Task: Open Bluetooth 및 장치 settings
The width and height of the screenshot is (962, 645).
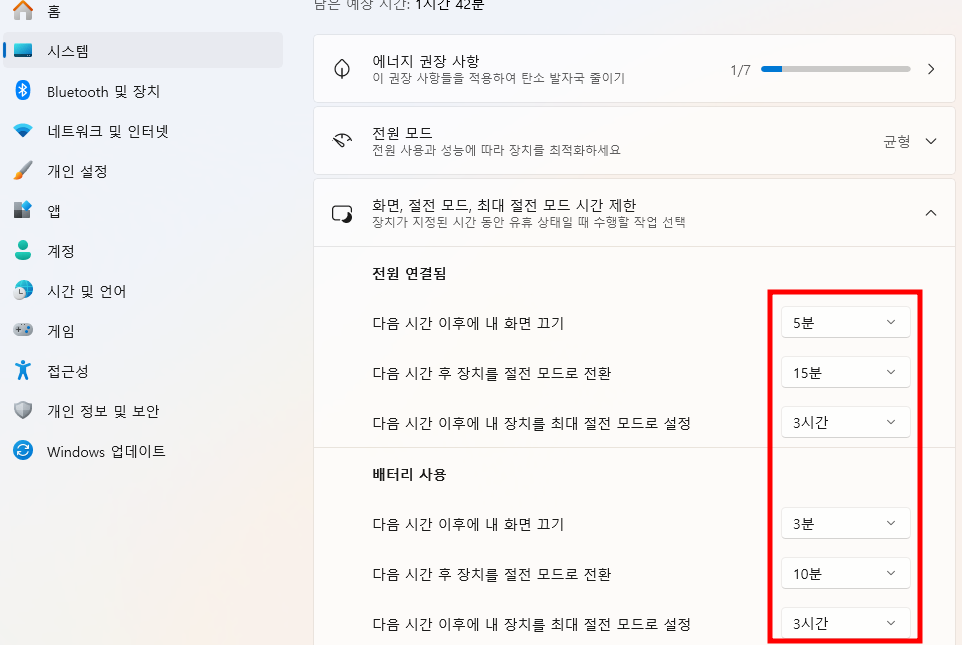Action: [x=103, y=91]
